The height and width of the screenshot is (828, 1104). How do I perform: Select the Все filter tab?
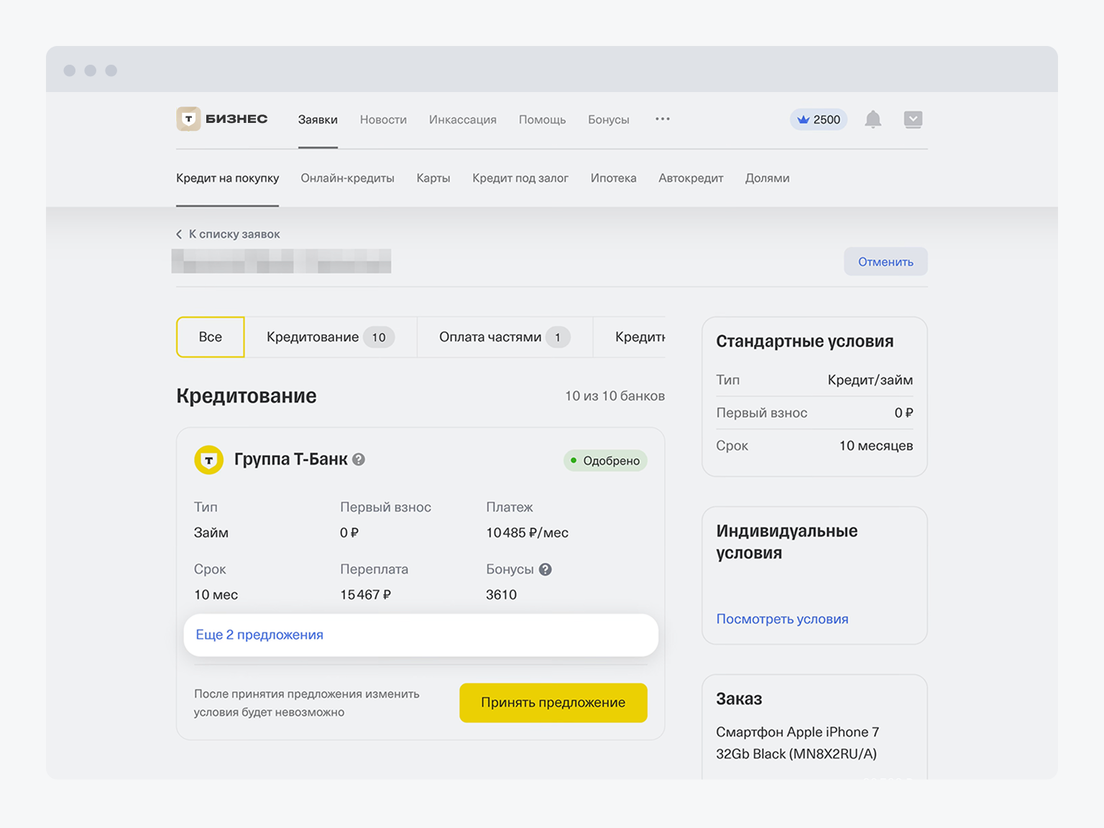210,337
